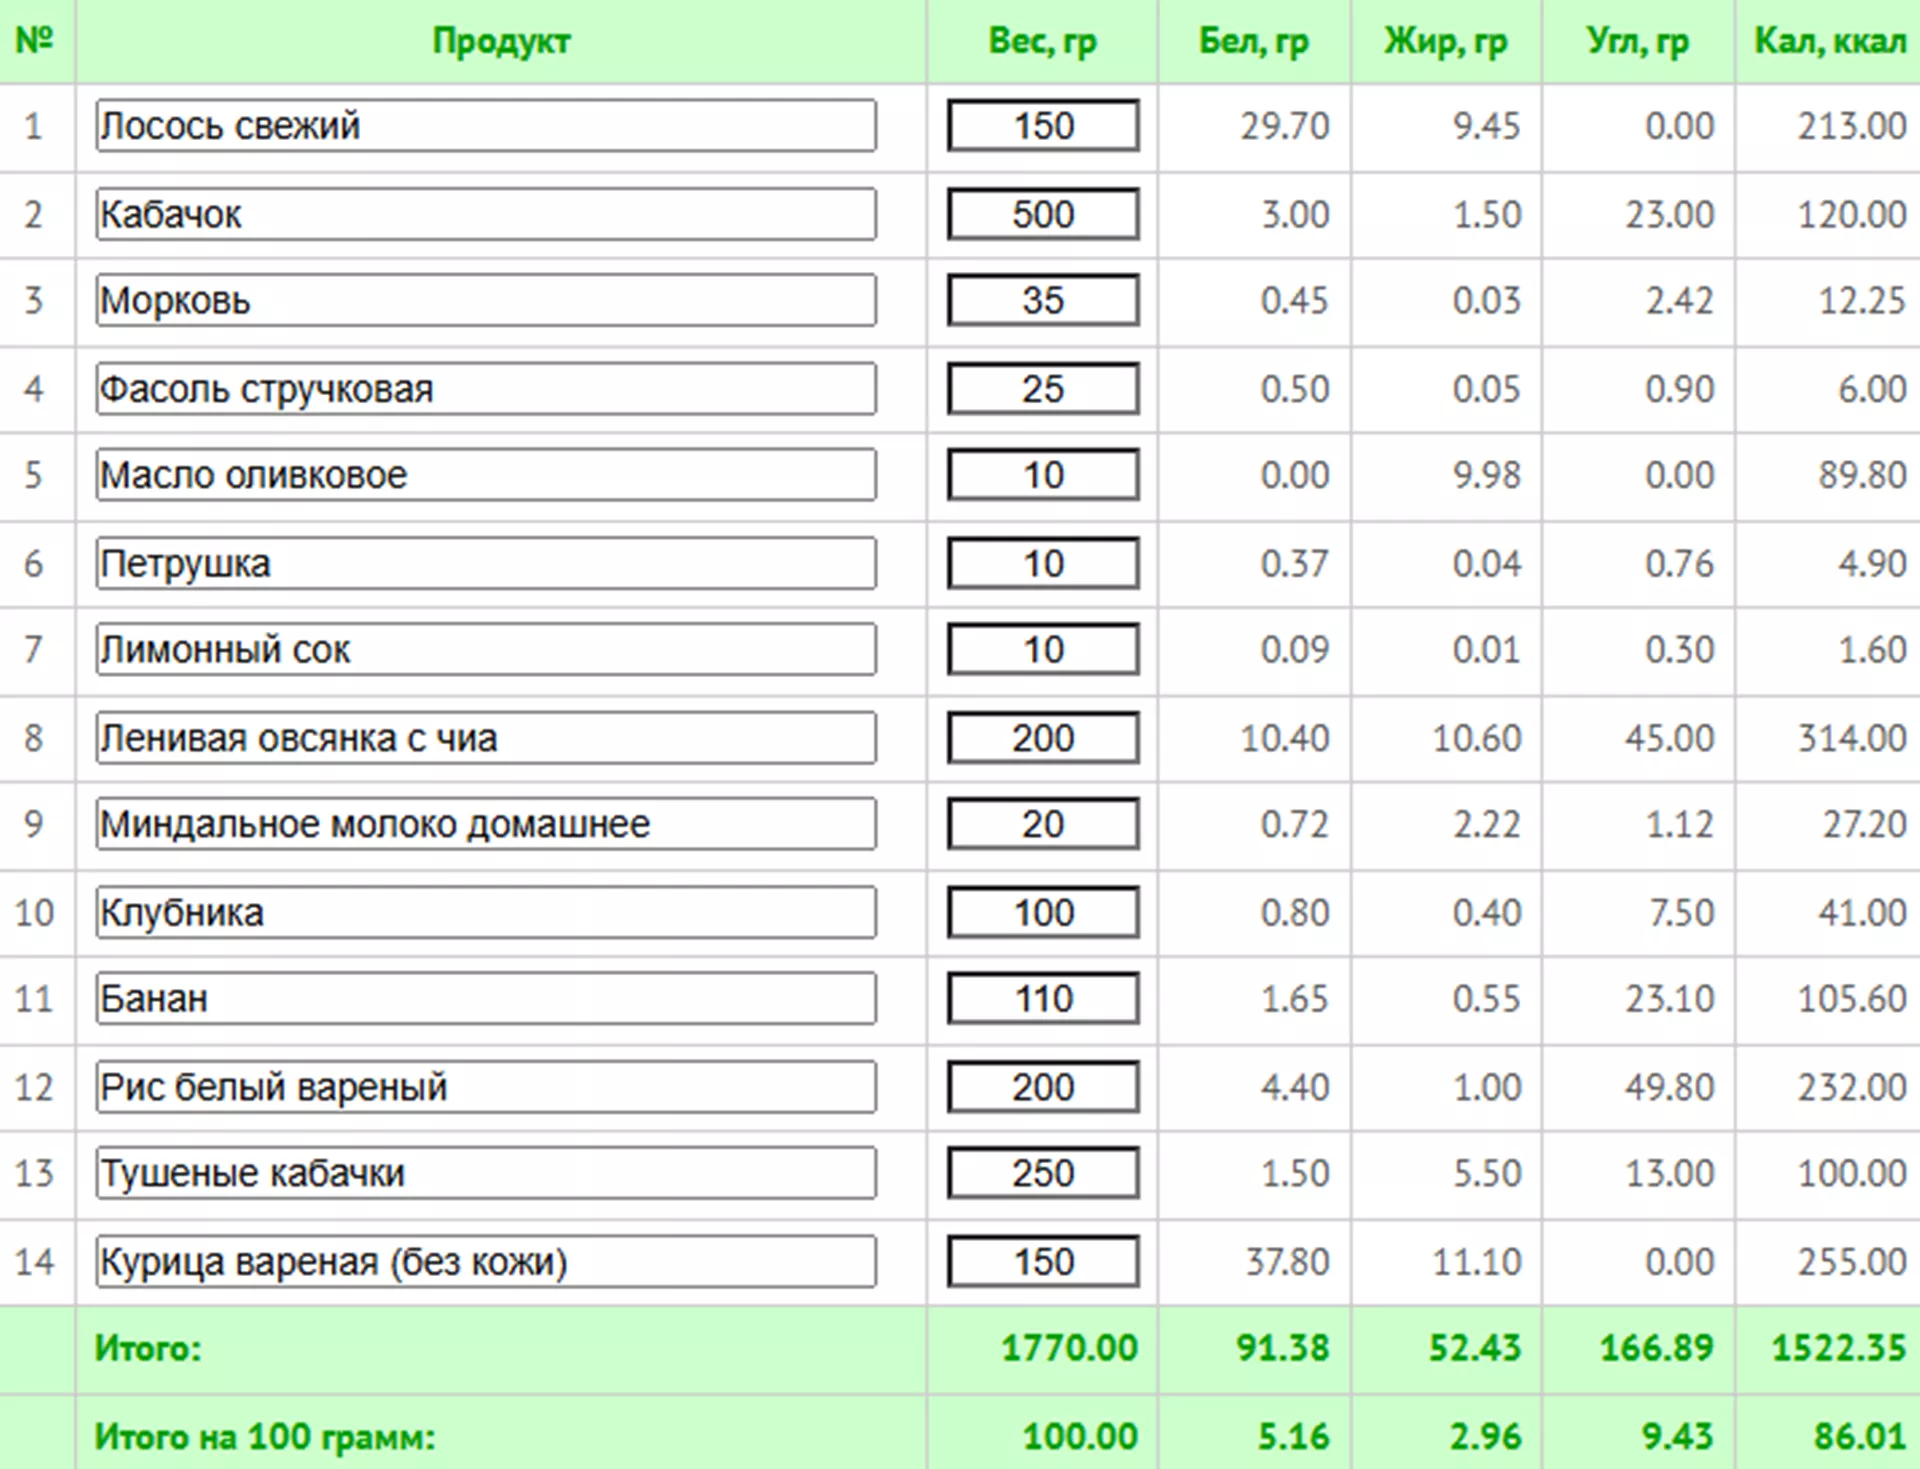This screenshot has width=1920, height=1469.
Task: Click the Продукт column header
Action: [501, 41]
